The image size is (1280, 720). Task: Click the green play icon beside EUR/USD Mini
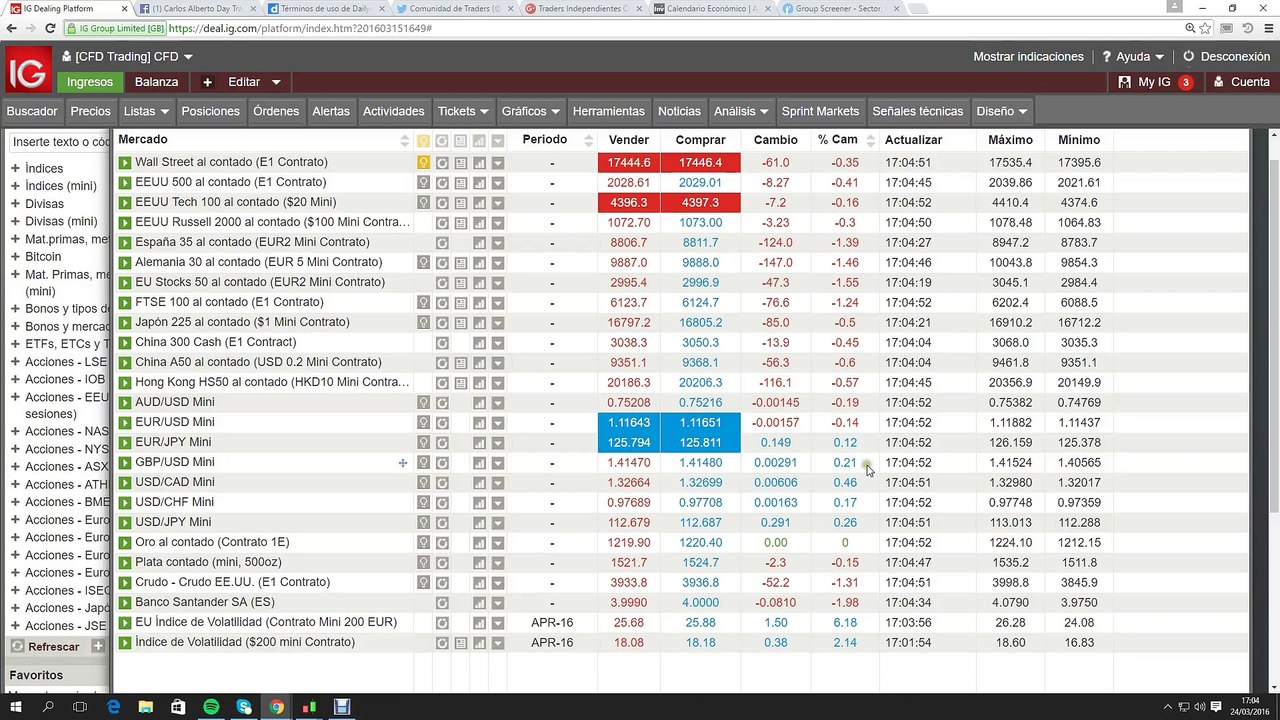pyautogui.click(x=125, y=422)
